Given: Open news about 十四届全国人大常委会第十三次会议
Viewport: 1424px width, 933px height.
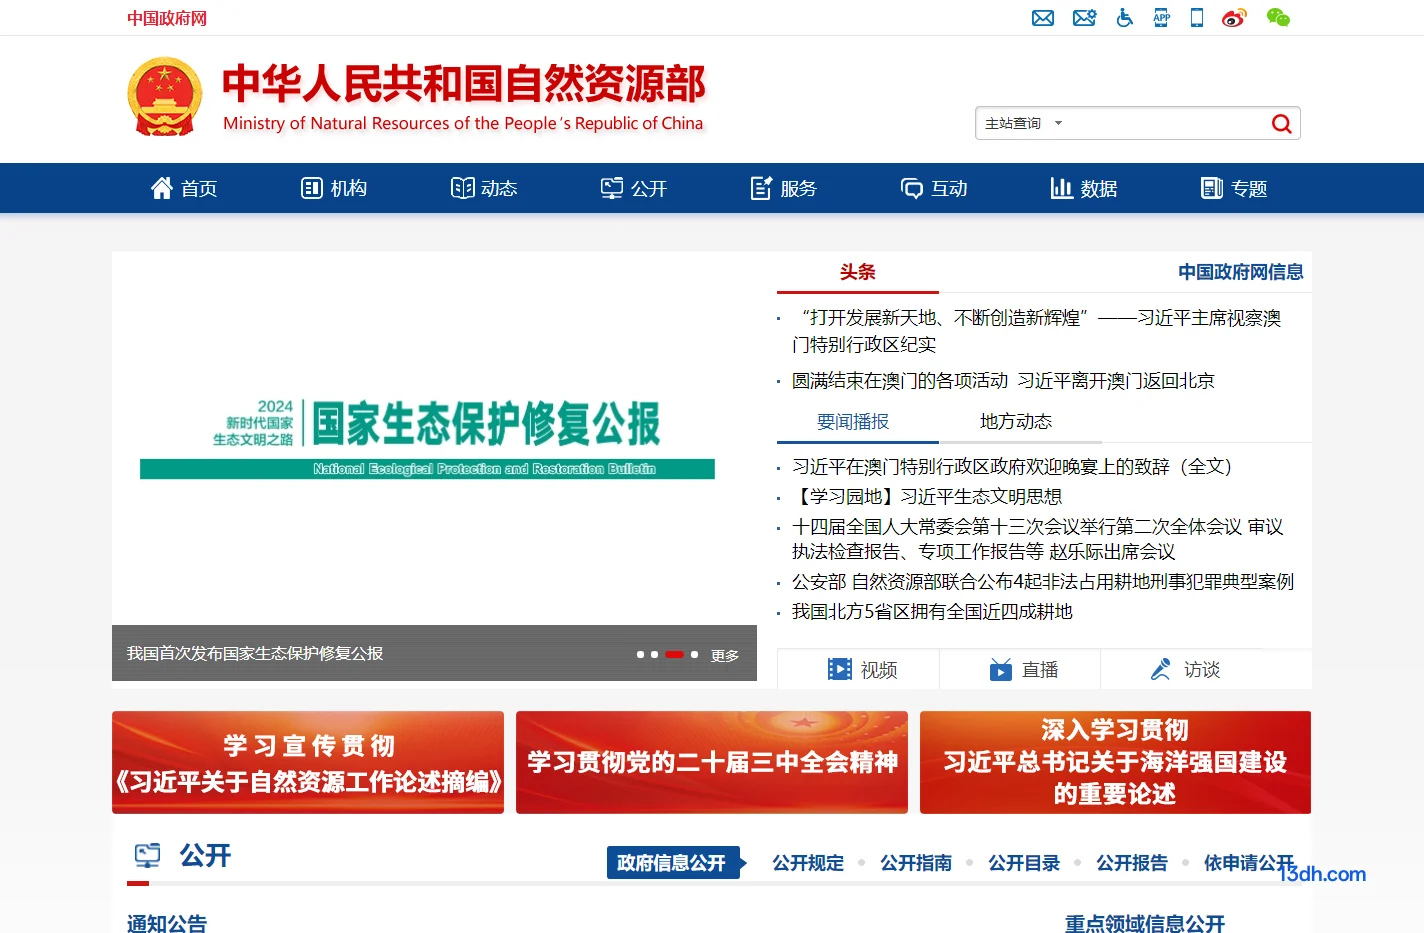Looking at the screenshot, I should [x=1038, y=539].
